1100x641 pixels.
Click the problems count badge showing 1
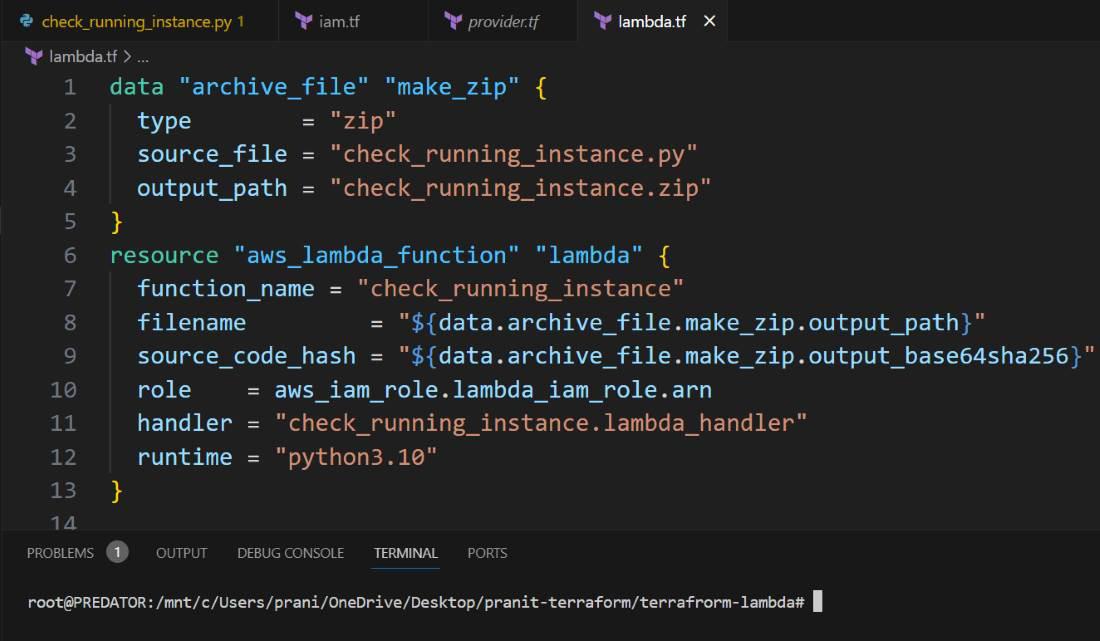[x=117, y=552]
